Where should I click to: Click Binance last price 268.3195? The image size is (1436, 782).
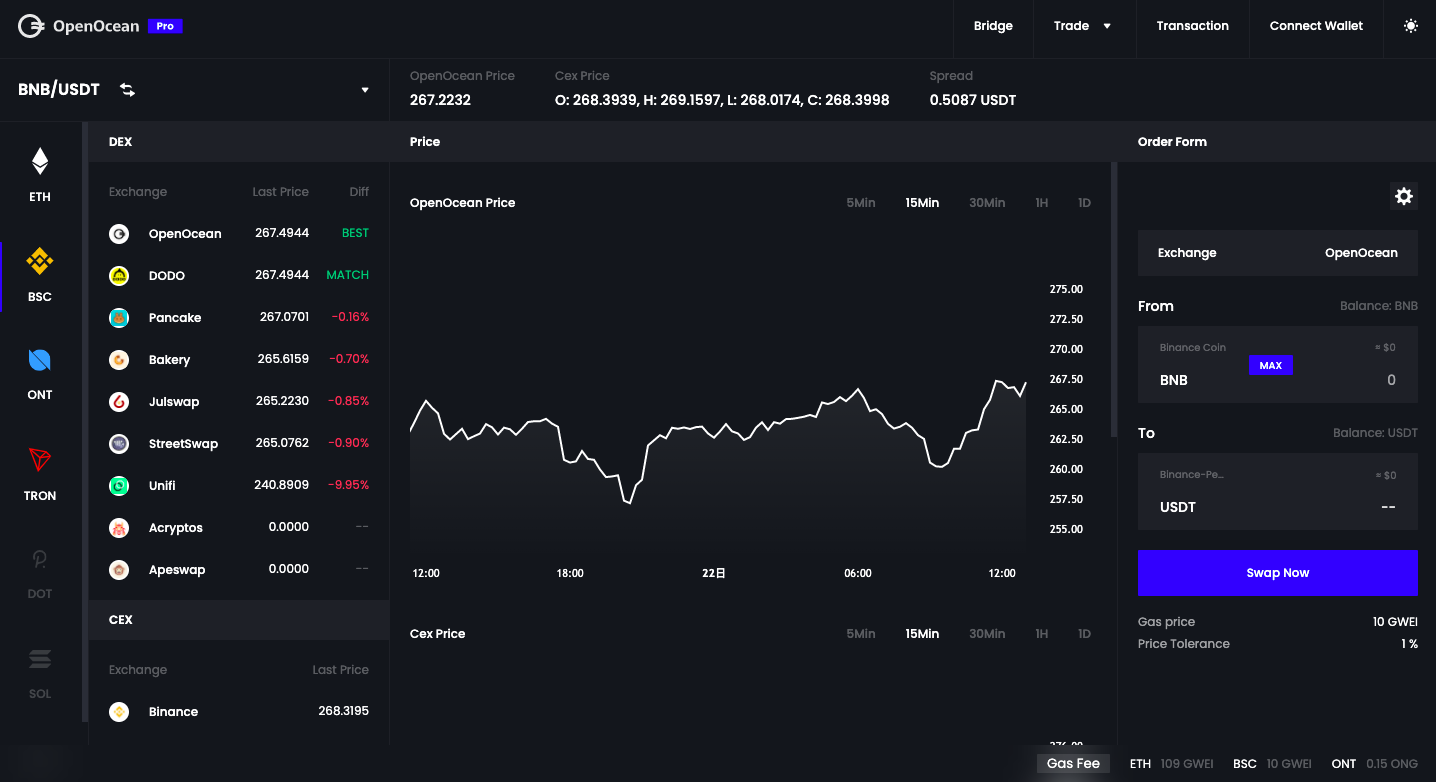[x=343, y=711]
